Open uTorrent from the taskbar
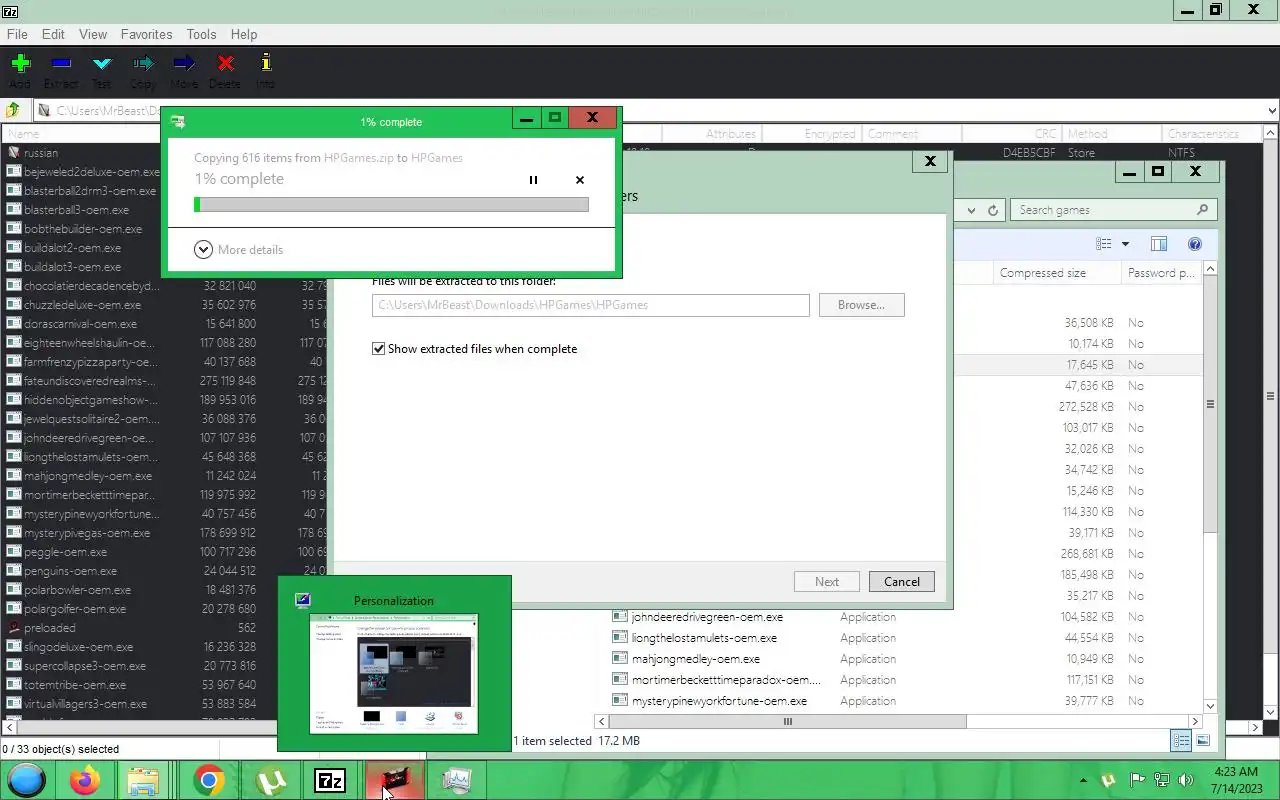This screenshot has height=800, width=1280. pos(270,780)
